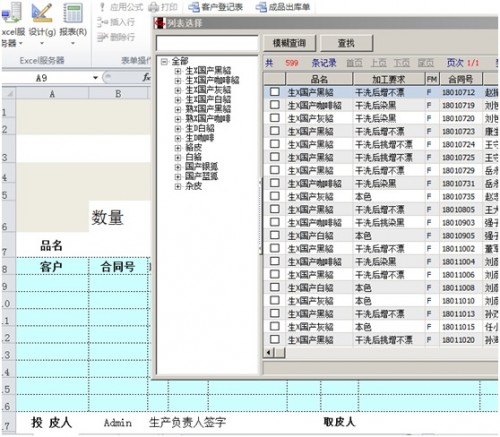
Task: Click the 应用公式 toolbar icon
Action: pos(102,7)
